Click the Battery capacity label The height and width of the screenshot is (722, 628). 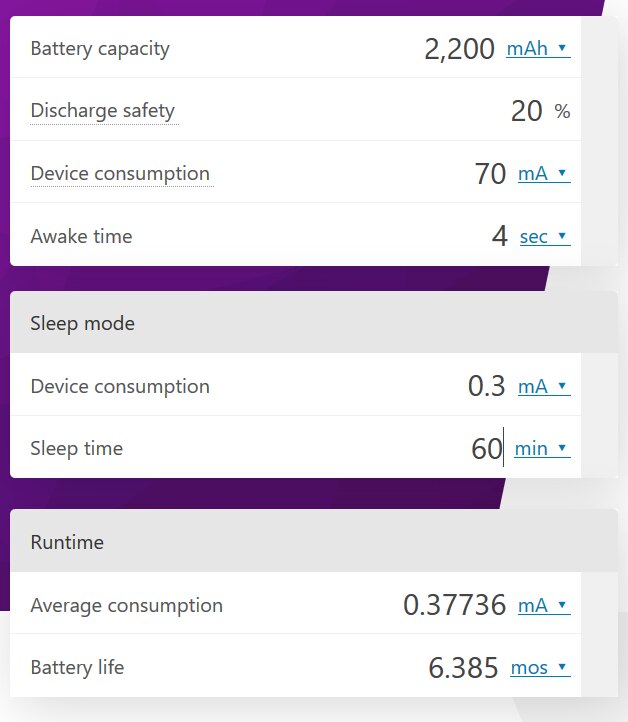point(100,49)
